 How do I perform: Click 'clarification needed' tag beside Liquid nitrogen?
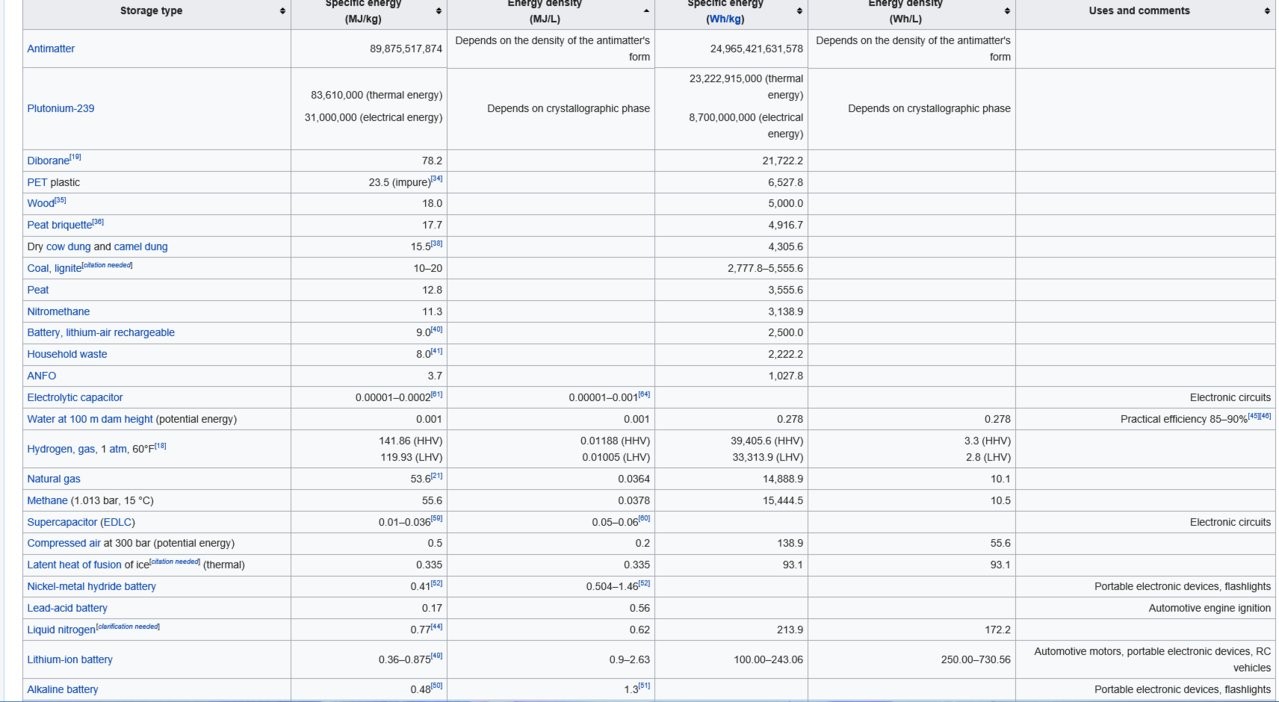128,626
